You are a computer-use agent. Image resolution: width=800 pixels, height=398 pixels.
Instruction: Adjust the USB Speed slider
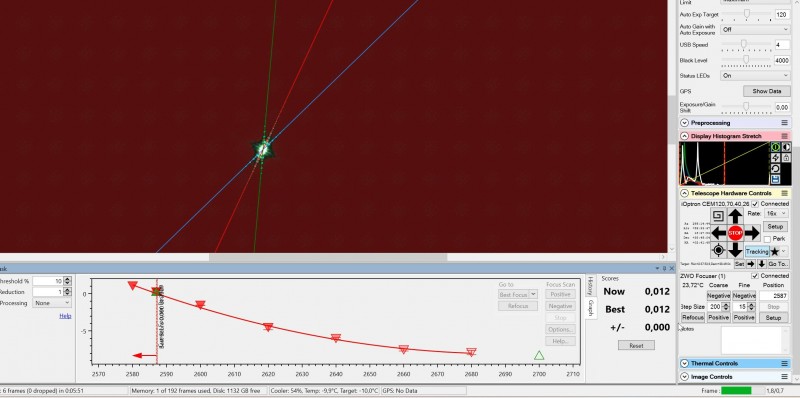pos(746,45)
